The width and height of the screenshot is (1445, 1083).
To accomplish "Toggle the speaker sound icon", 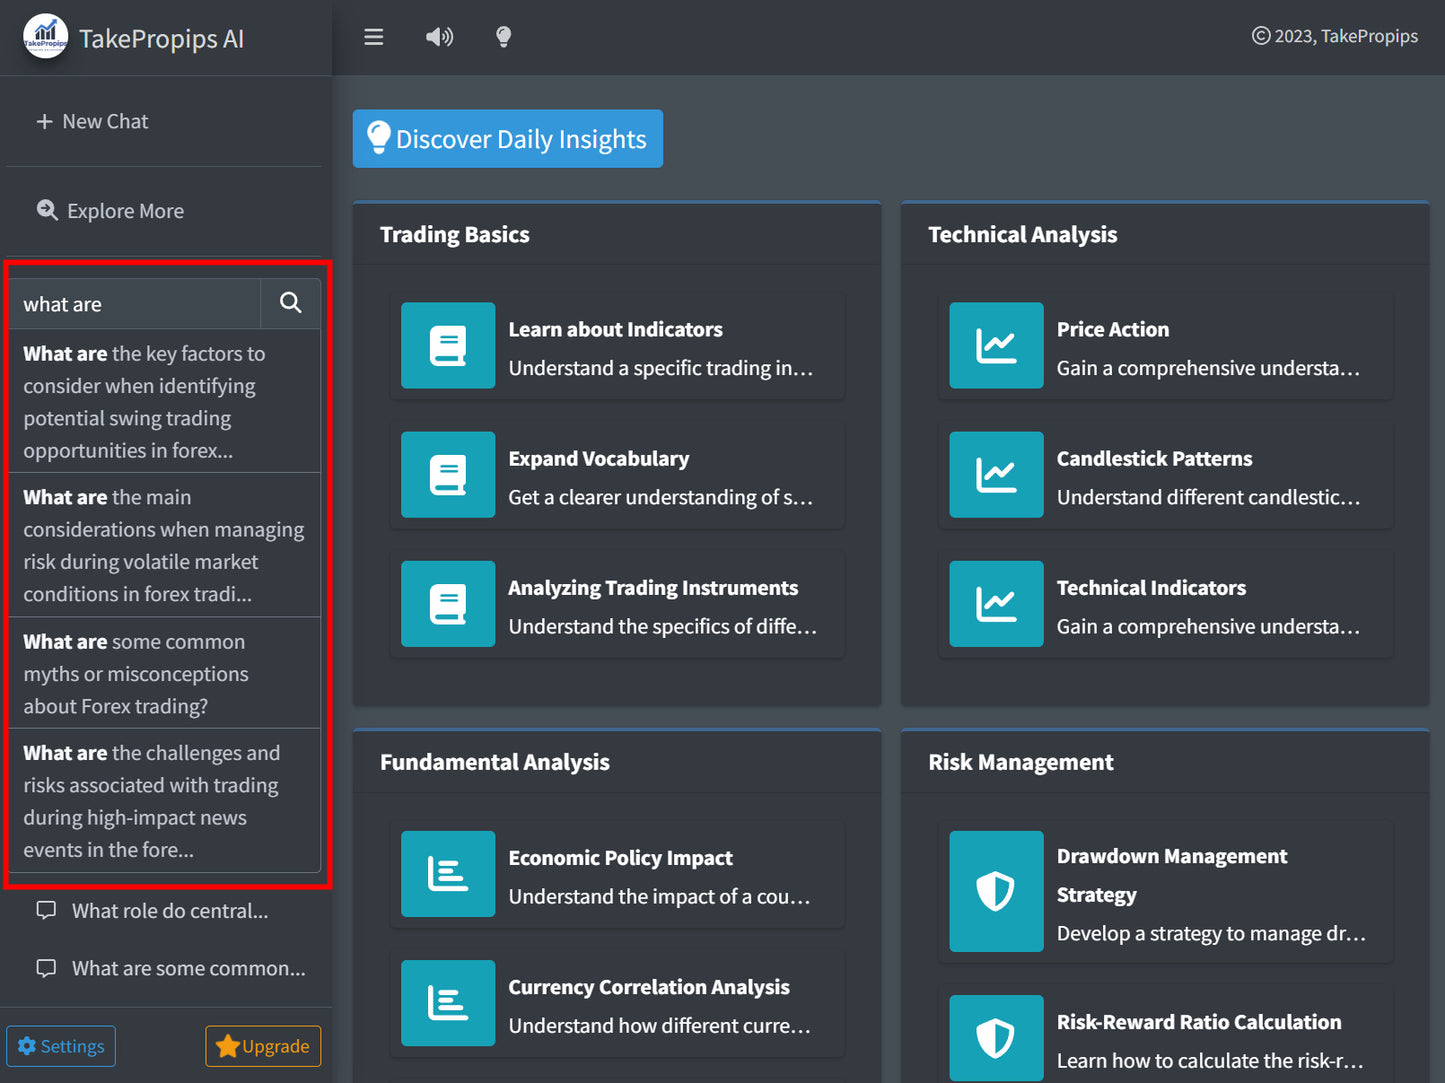I will click(x=439, y=37).
